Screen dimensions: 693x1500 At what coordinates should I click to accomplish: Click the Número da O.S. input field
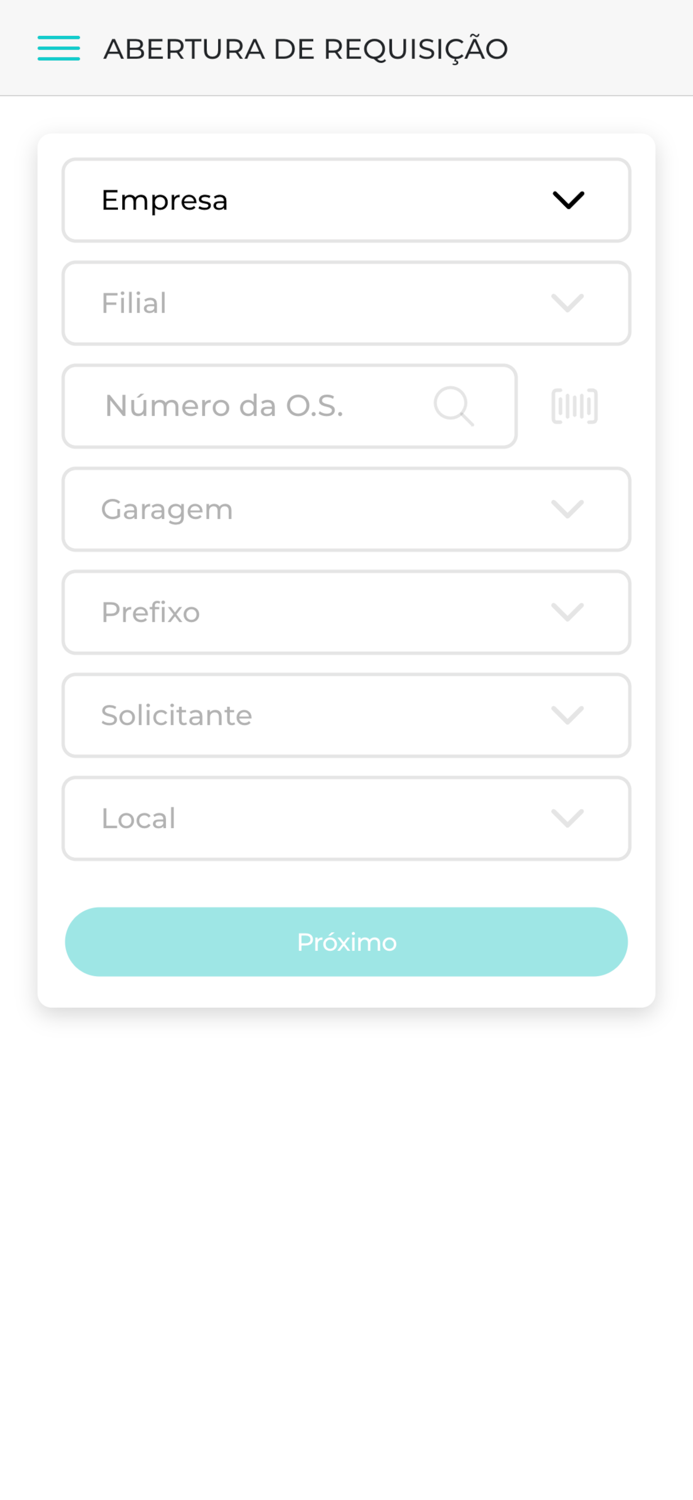pyautogui.click(x=250, y=405)
